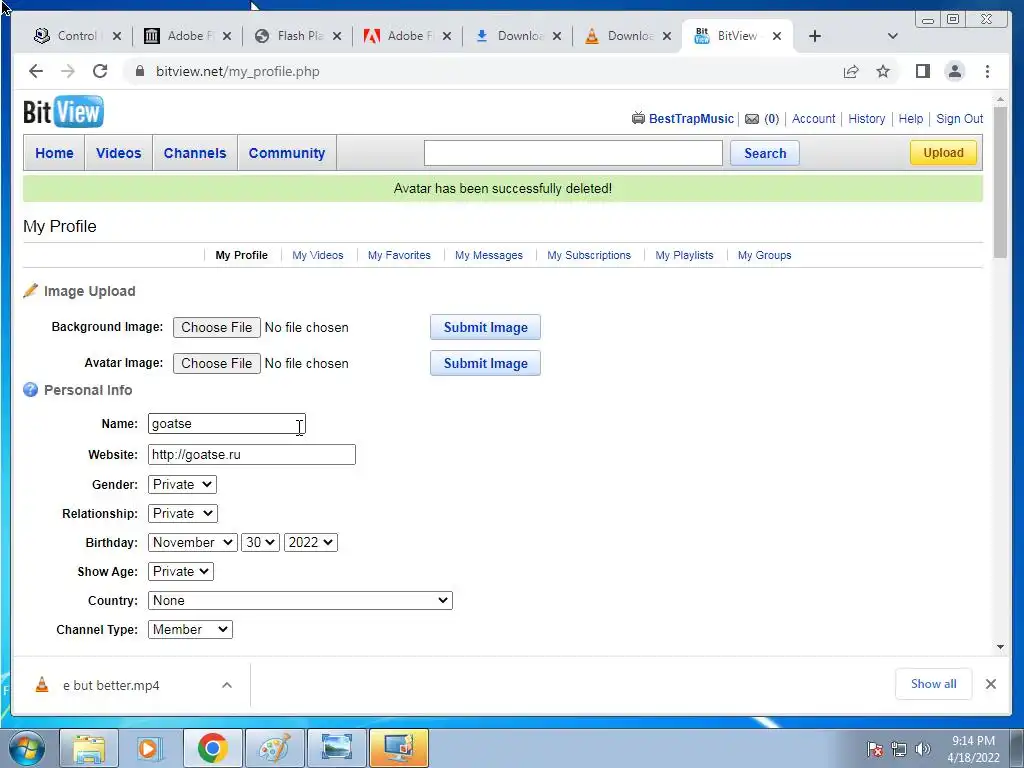Open a new tab
The width and height of the screenshot is (1024, 768).
click(814, 36)
